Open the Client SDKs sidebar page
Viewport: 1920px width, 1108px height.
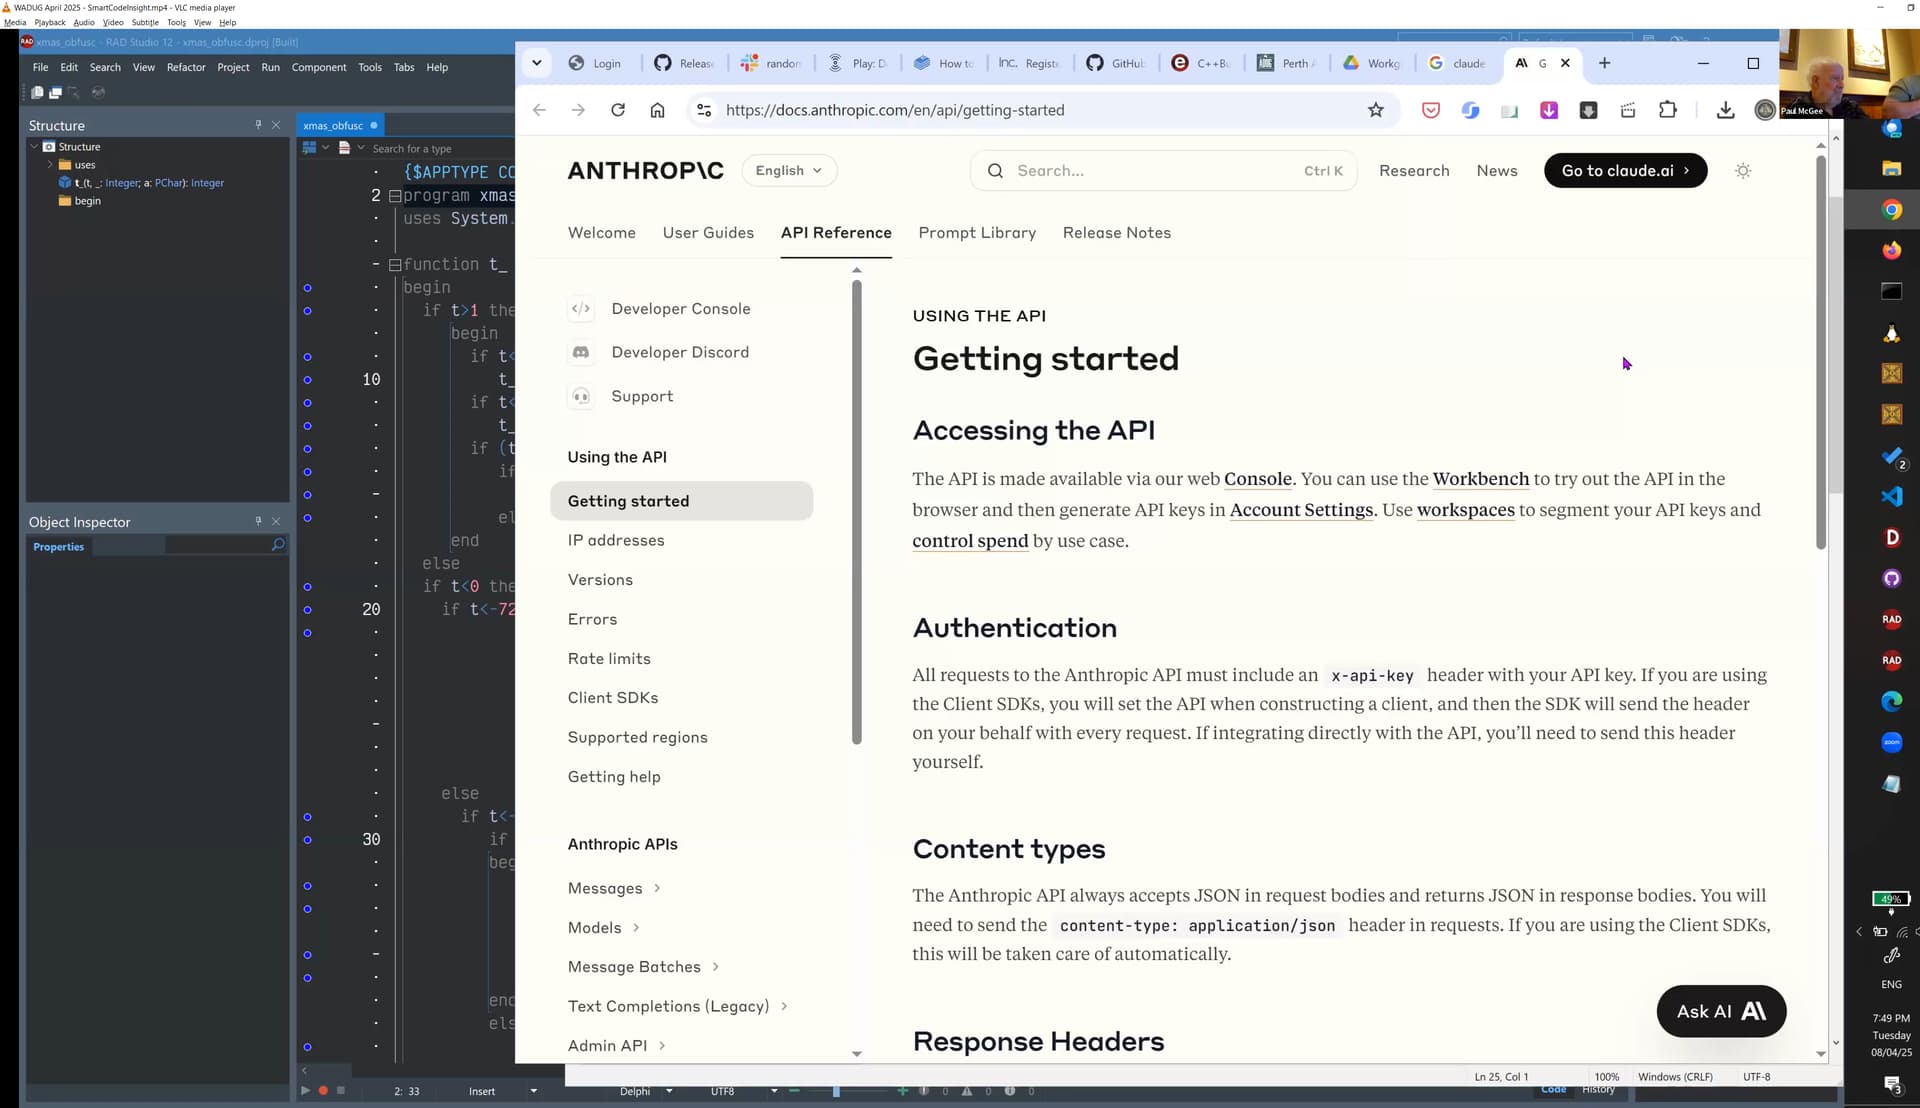(613, 698)
